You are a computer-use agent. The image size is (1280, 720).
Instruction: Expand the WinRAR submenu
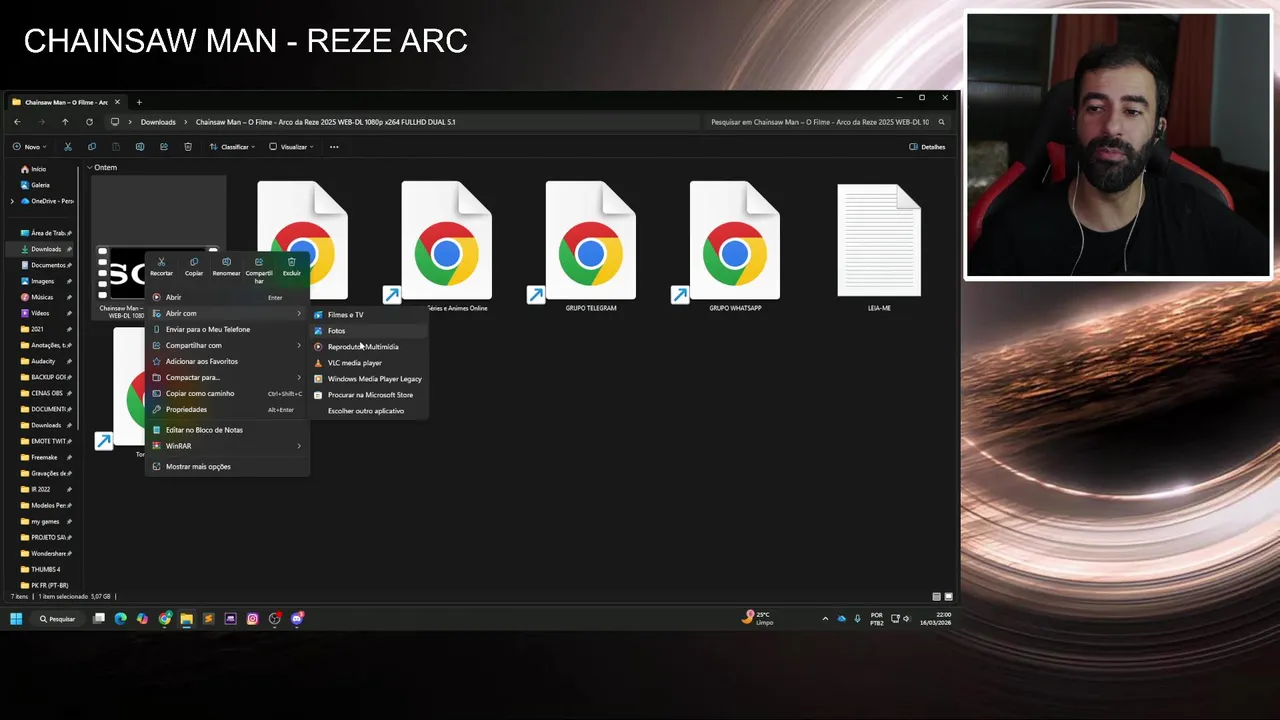[x=227, y=446]
